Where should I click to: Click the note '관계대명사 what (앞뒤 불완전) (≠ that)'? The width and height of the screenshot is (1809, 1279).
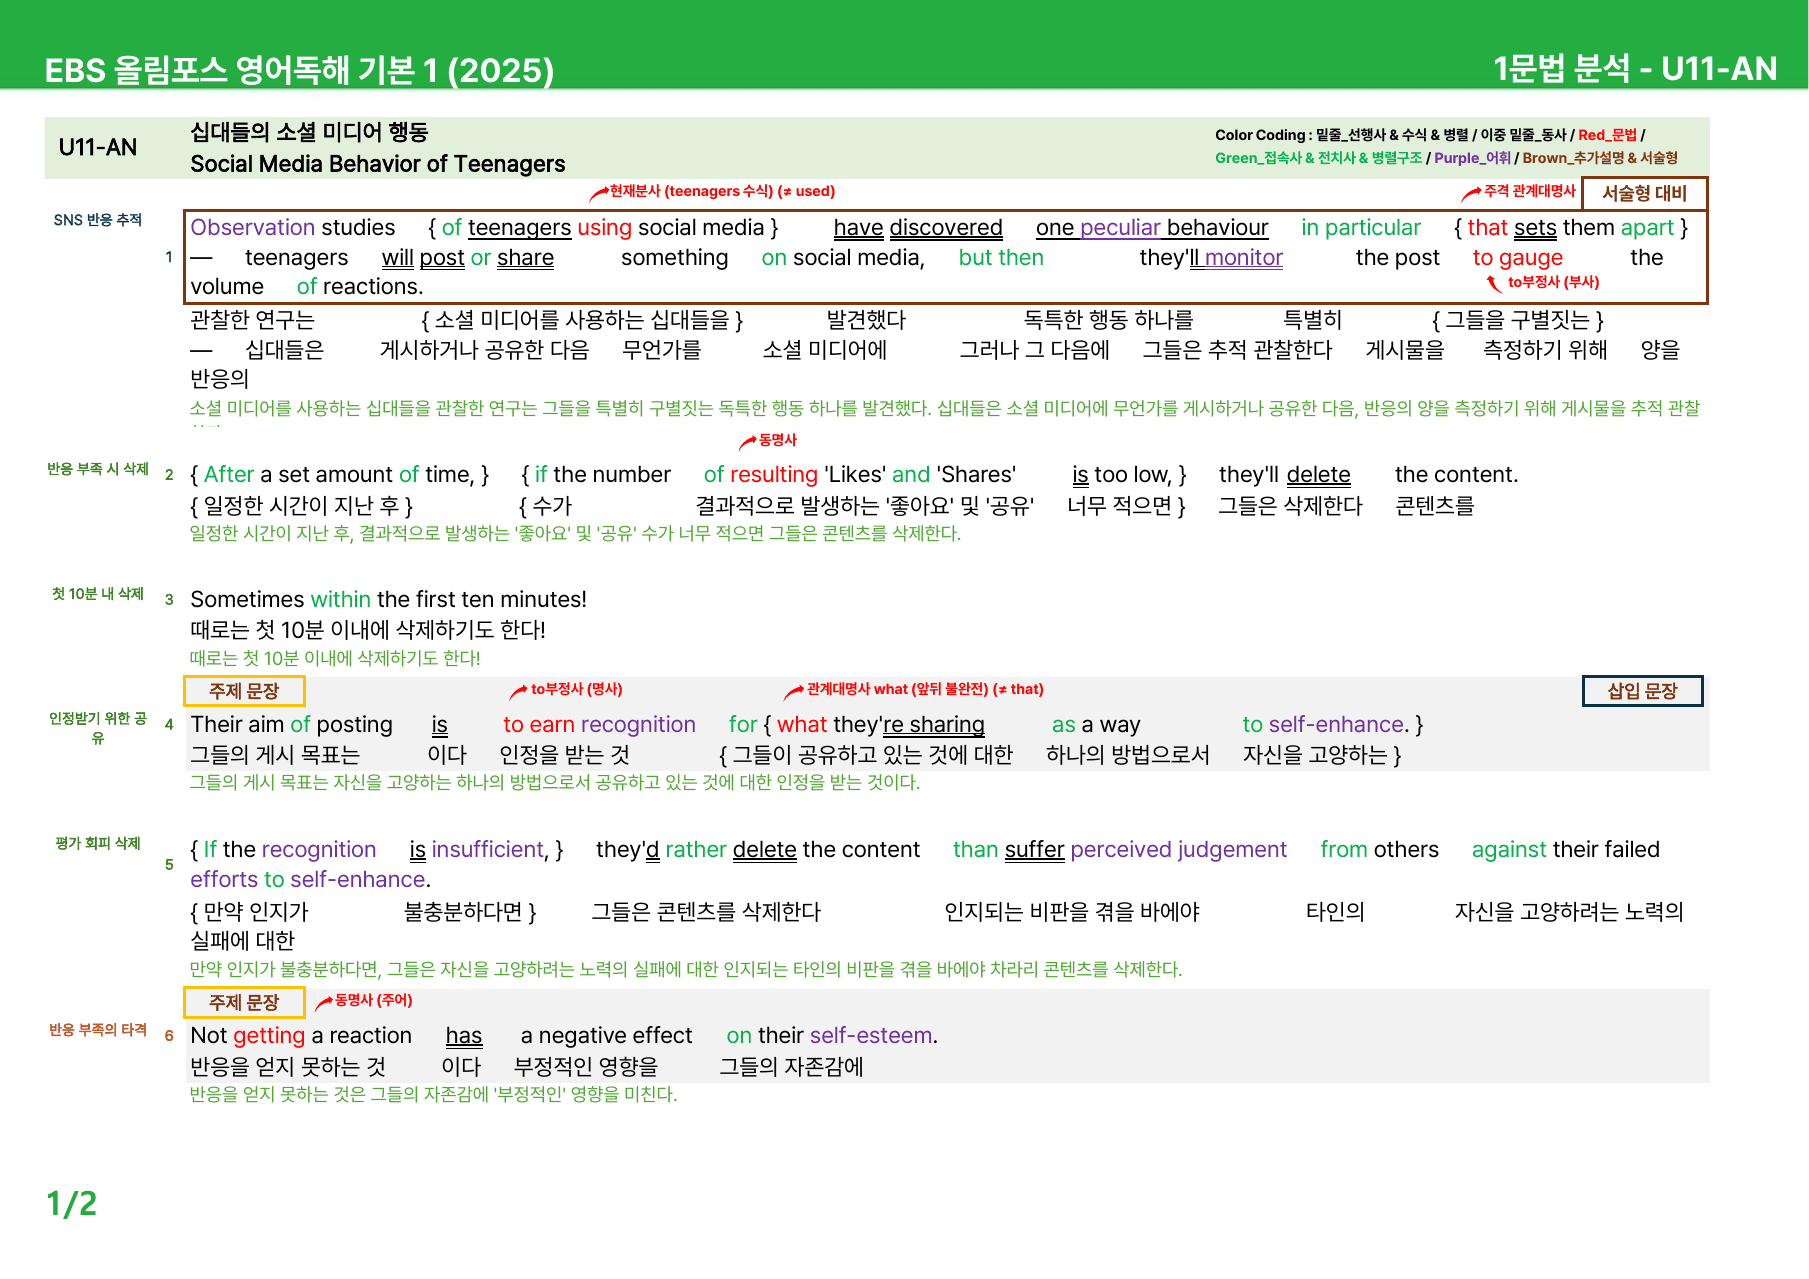pyautogui.click(x=925, y=689)
